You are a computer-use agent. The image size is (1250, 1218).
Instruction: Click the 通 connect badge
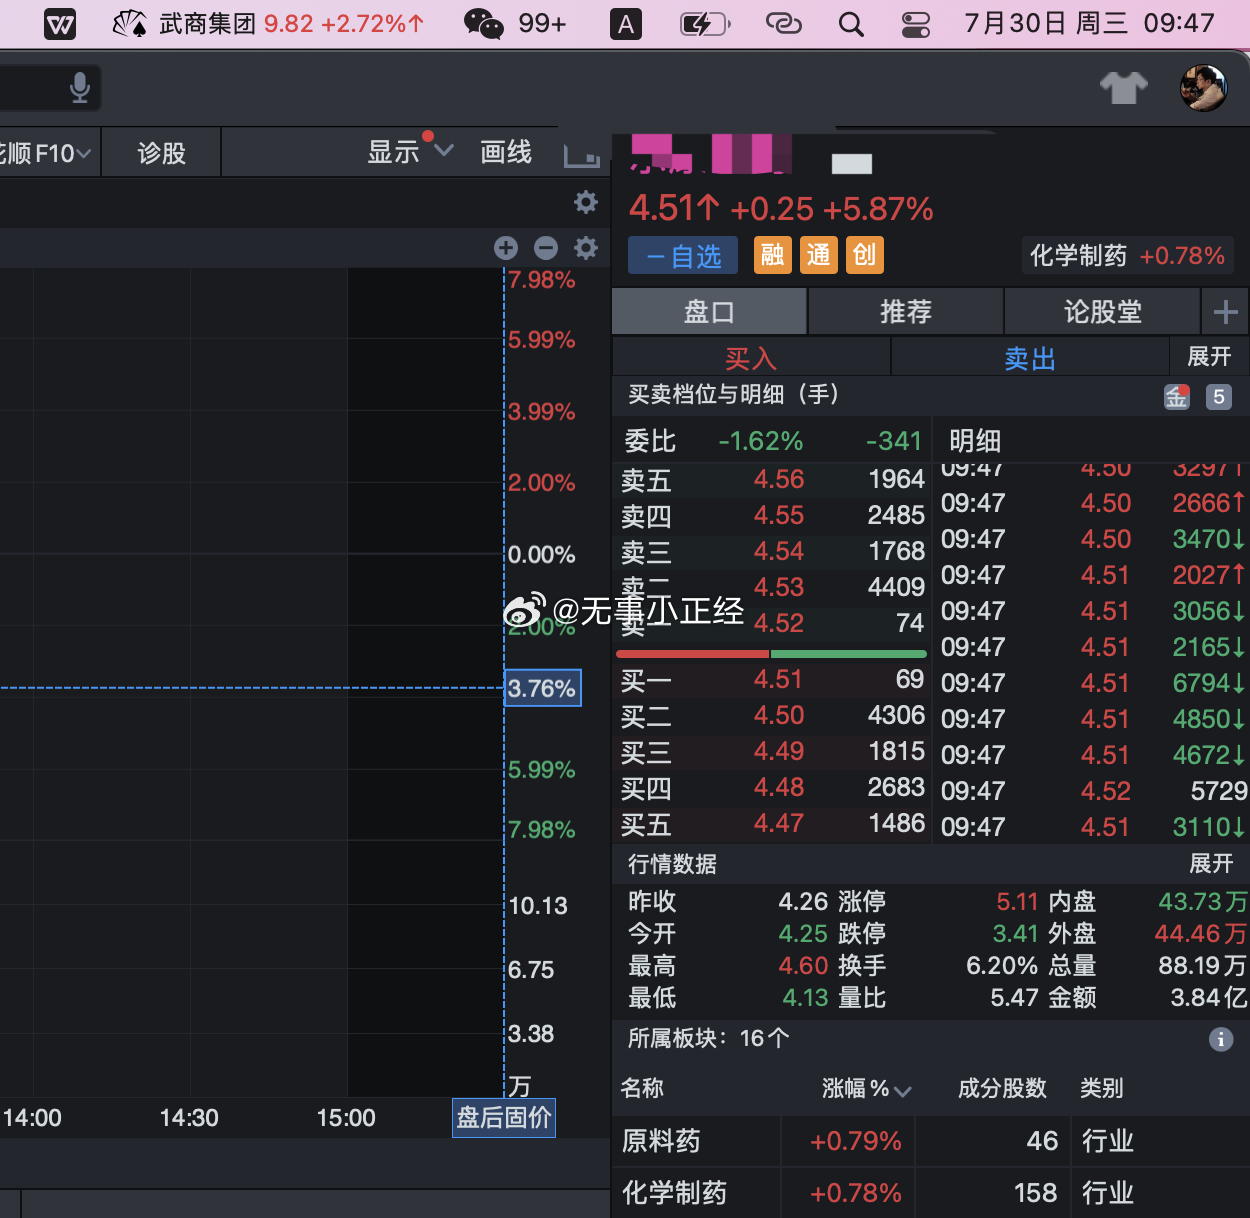coord(818,255)
